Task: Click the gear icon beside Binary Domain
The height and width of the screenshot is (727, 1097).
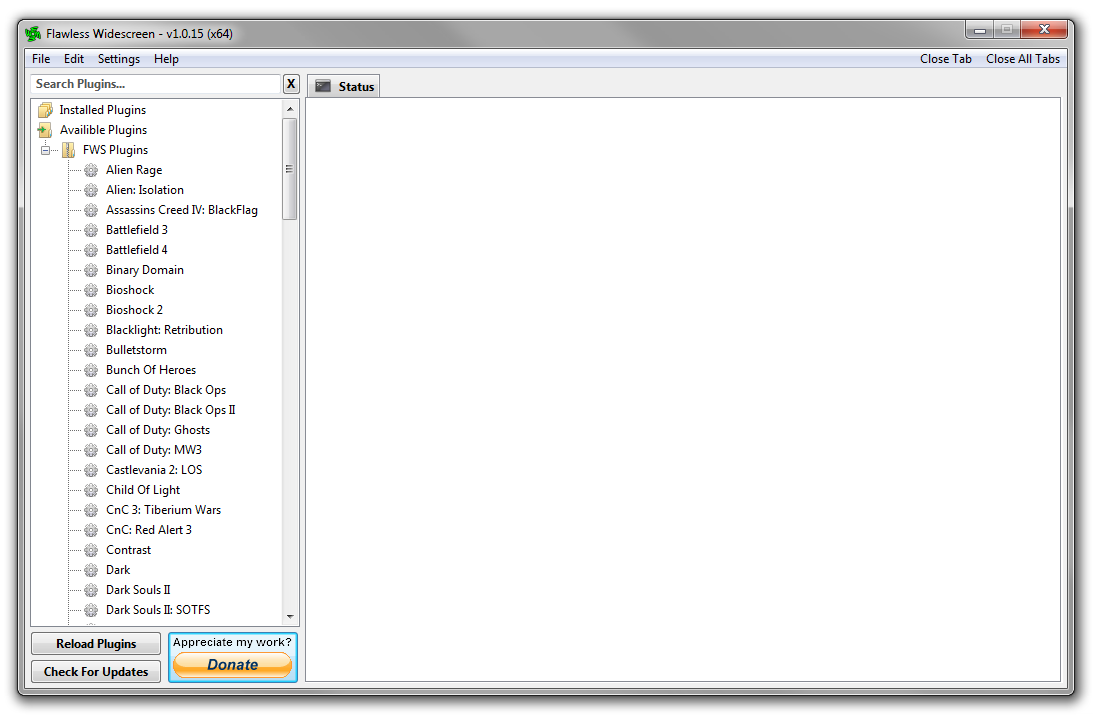Action: pos(91,270)
